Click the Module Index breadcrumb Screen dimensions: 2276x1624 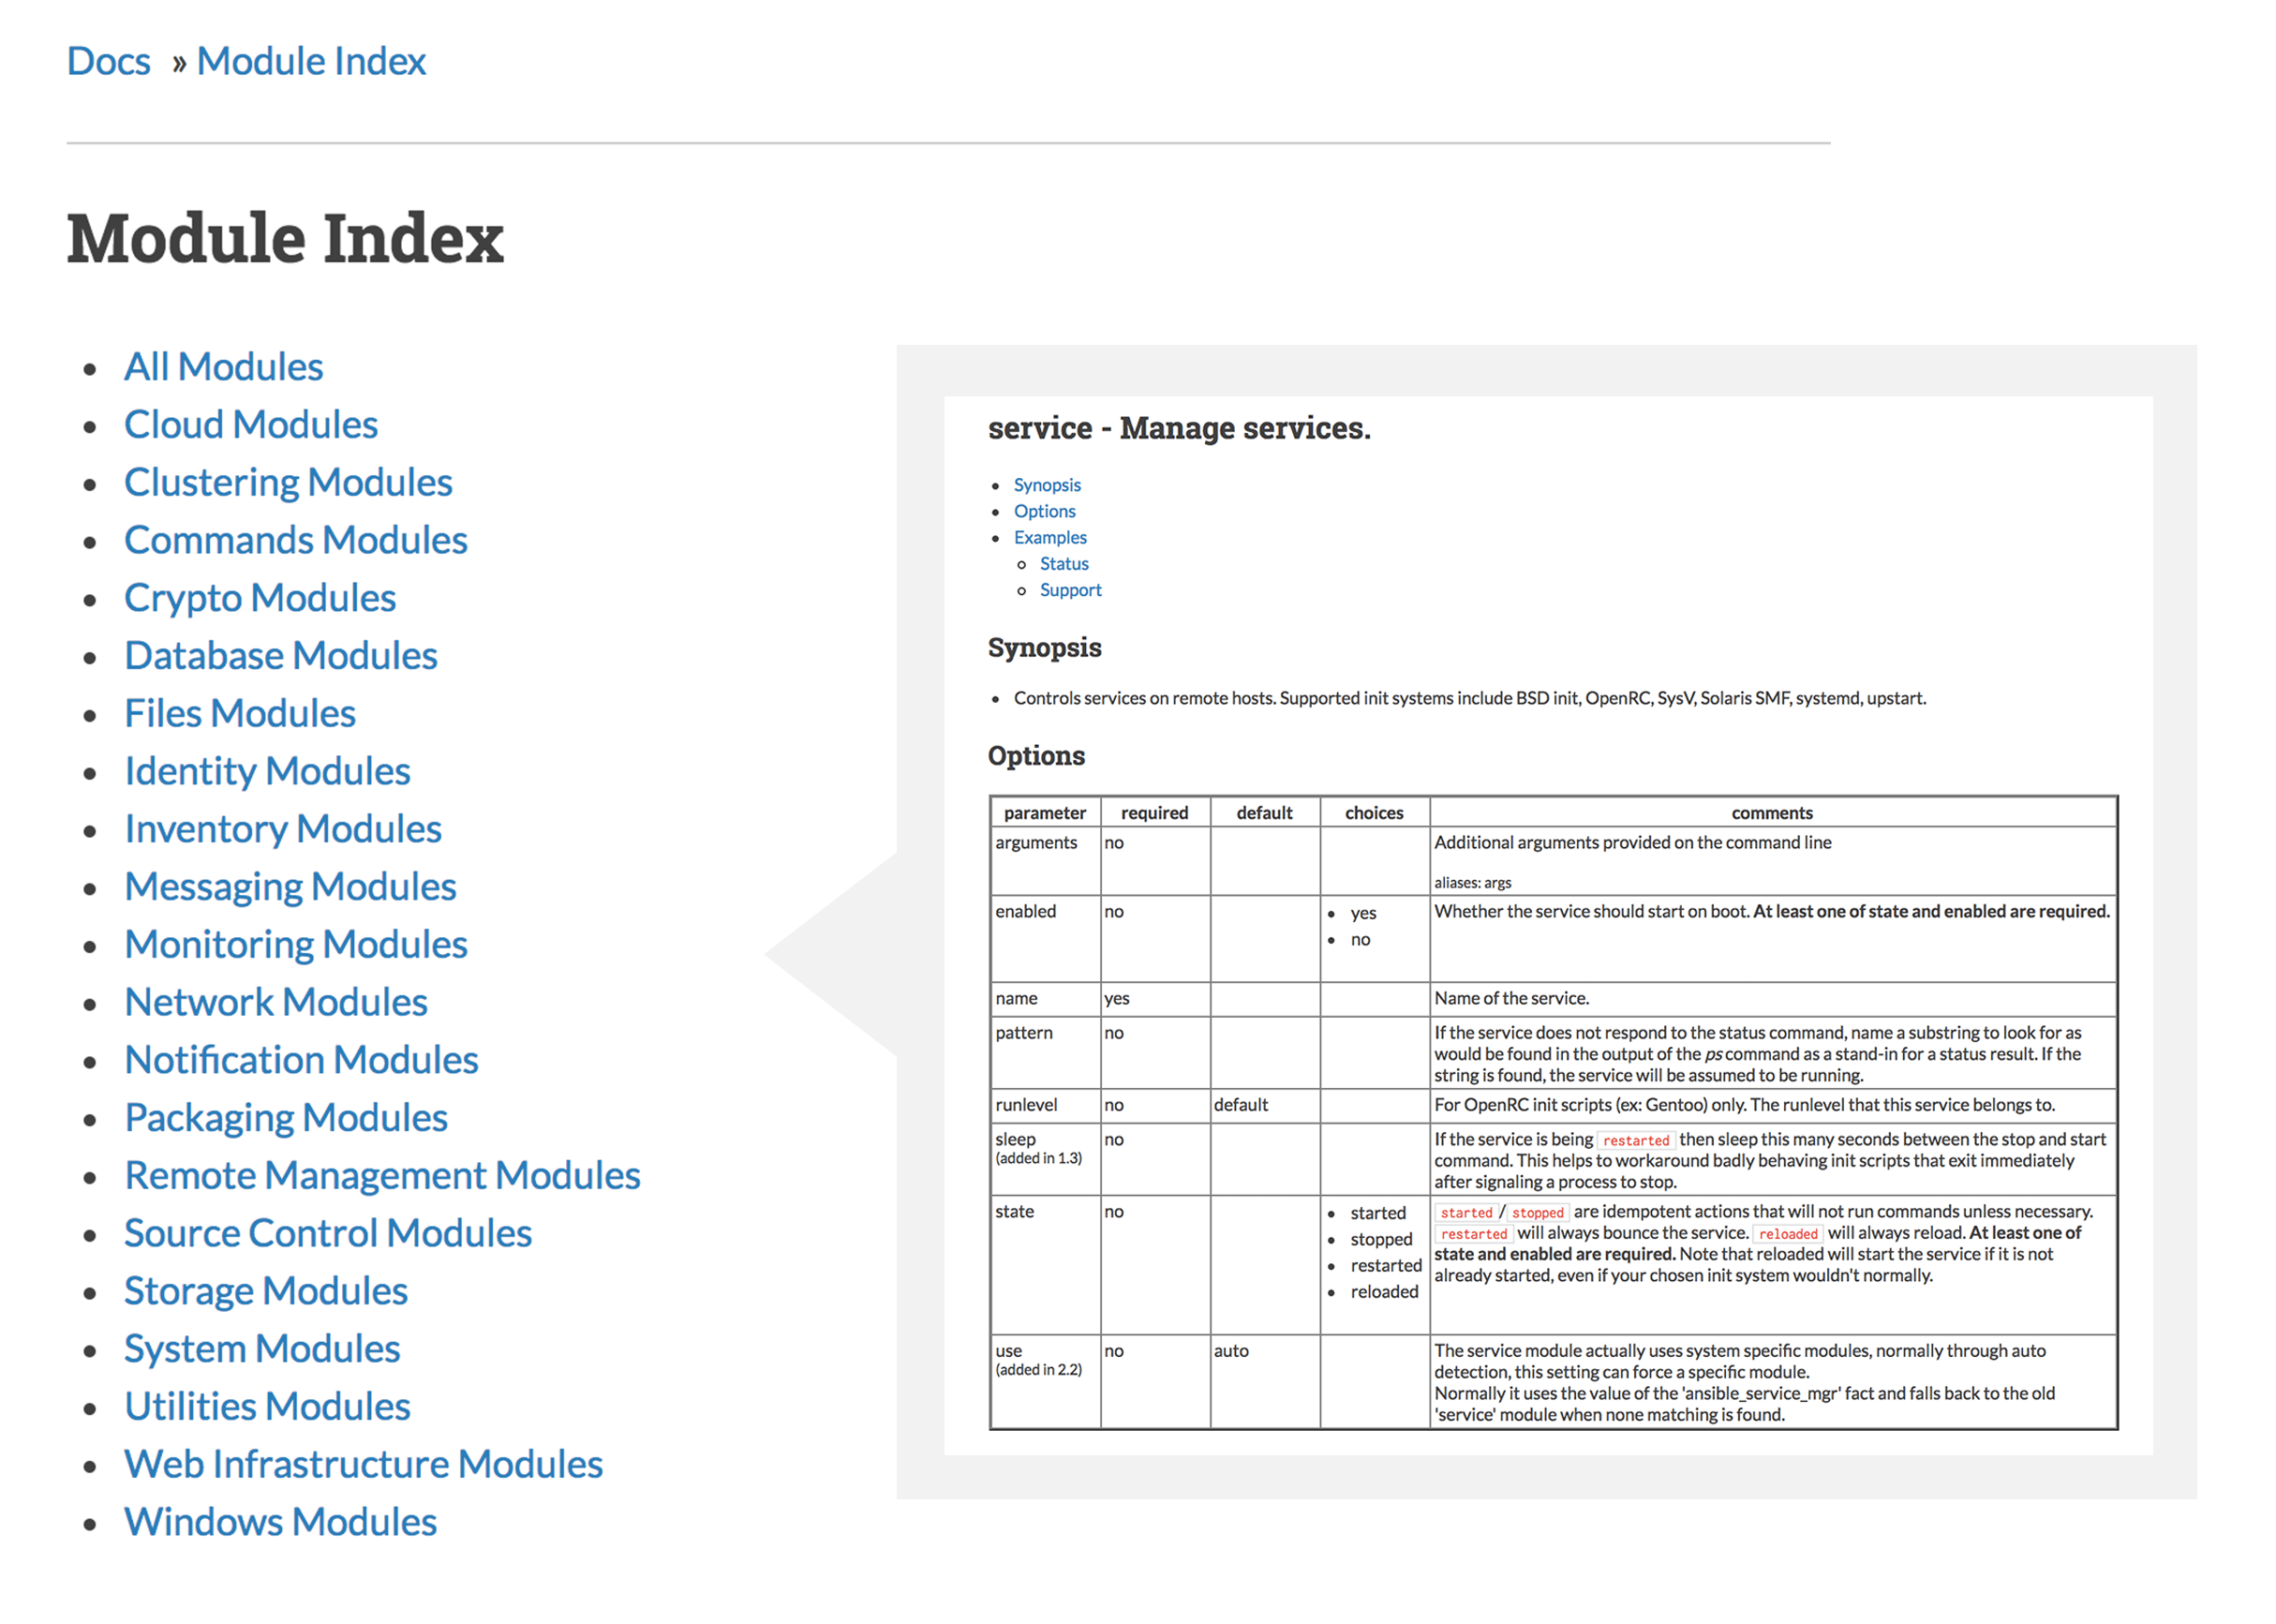(x=310, y=60)
